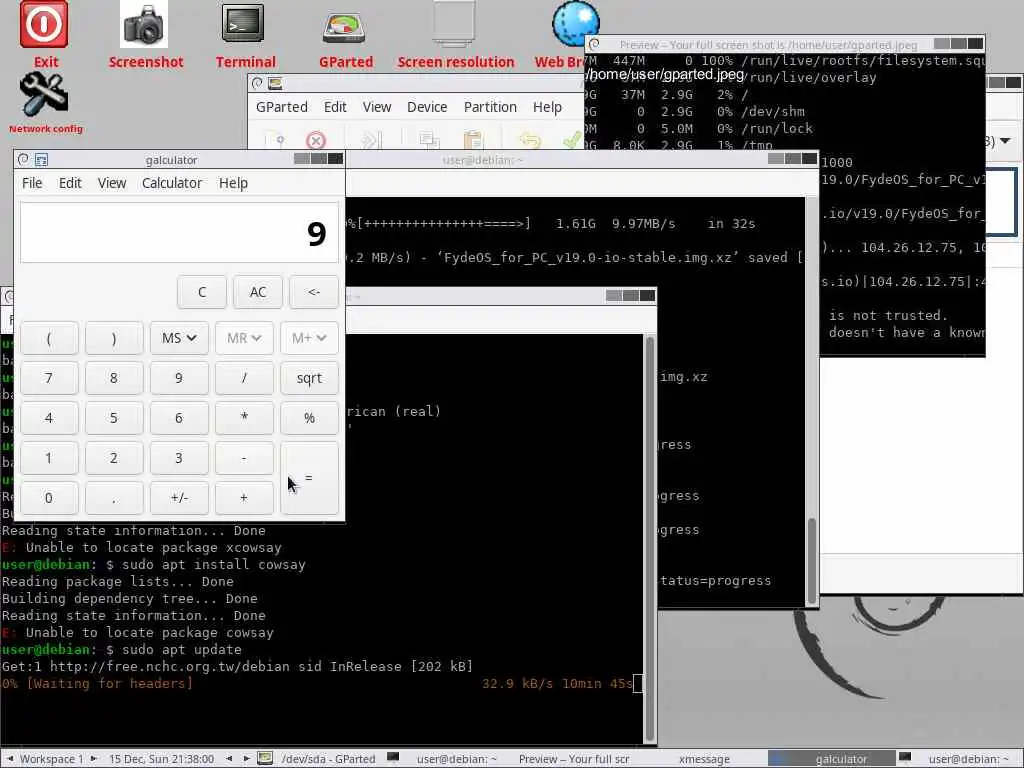This screenshot has height=768, width=1024.
Task: Open galculator Help menu
Action: click(233, 183)
